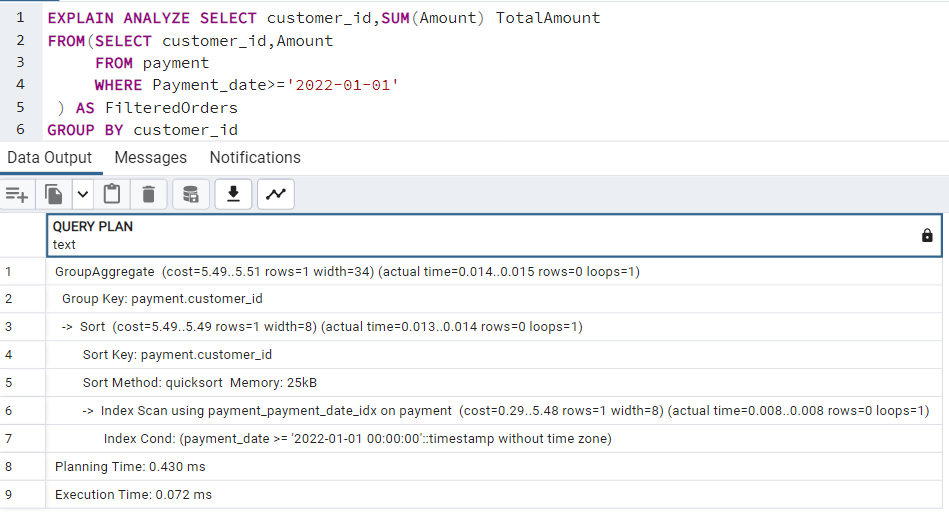Place cursor on GROUP BY line in editor
Image resolution: width=949 pixels, height=514 pixels.
point(143,130)
